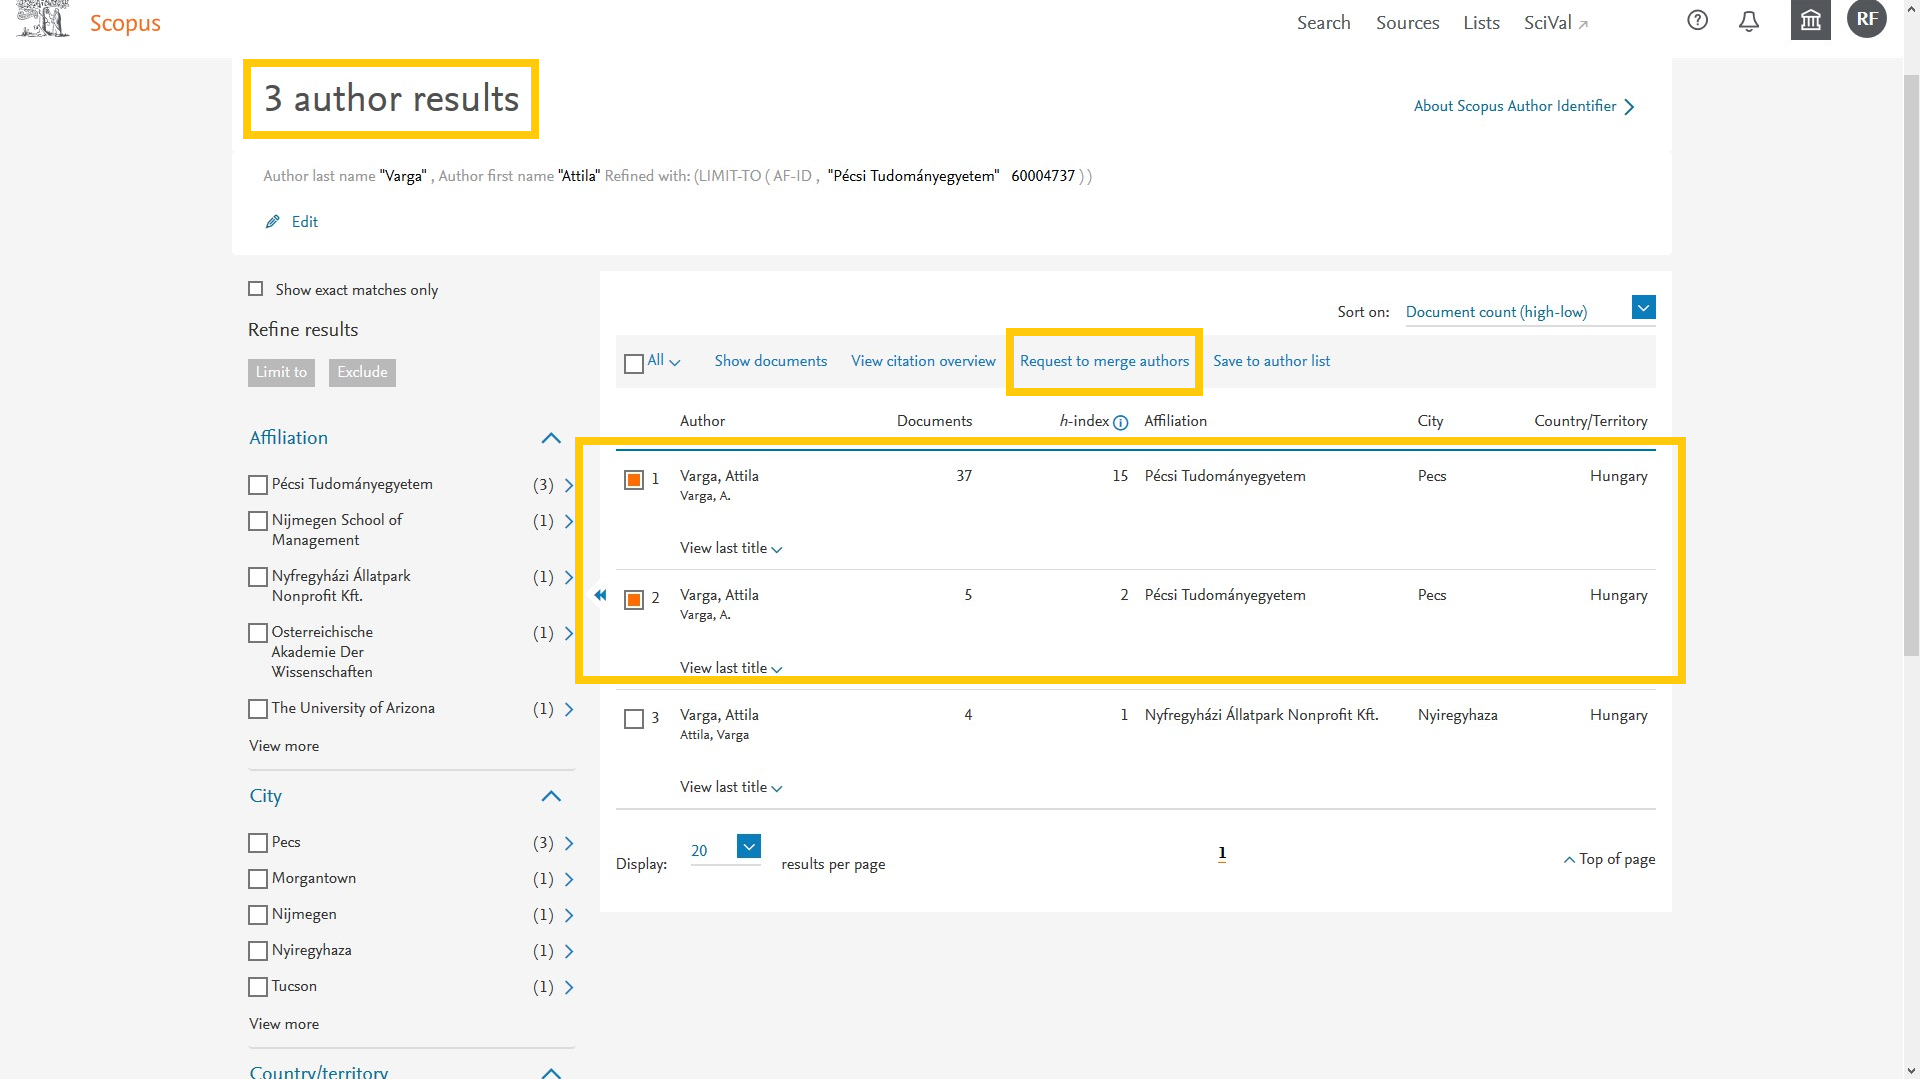Check the Nijmegen School of Management filter
This screenshot has width=1920, height=1080.
click(258, 521)
